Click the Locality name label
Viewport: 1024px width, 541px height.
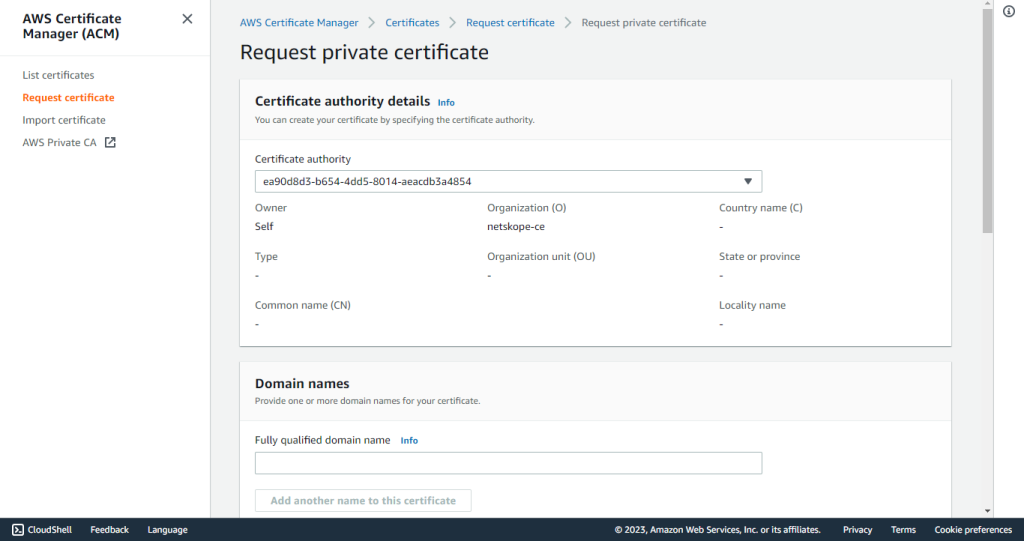click(752, 305)
